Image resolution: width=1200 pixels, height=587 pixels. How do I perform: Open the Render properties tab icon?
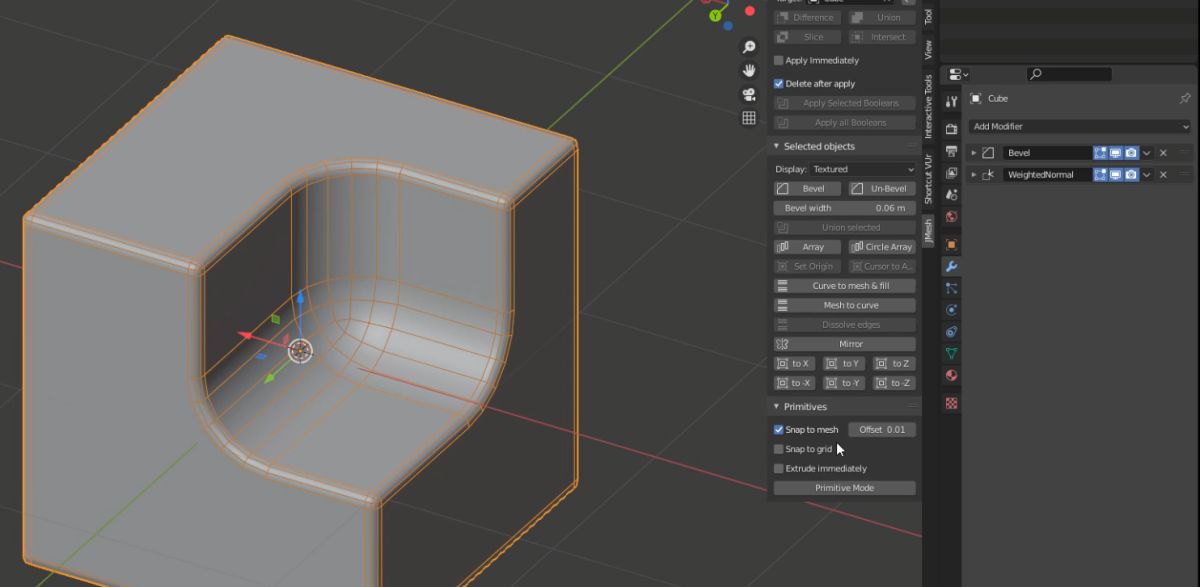(952, 128)
